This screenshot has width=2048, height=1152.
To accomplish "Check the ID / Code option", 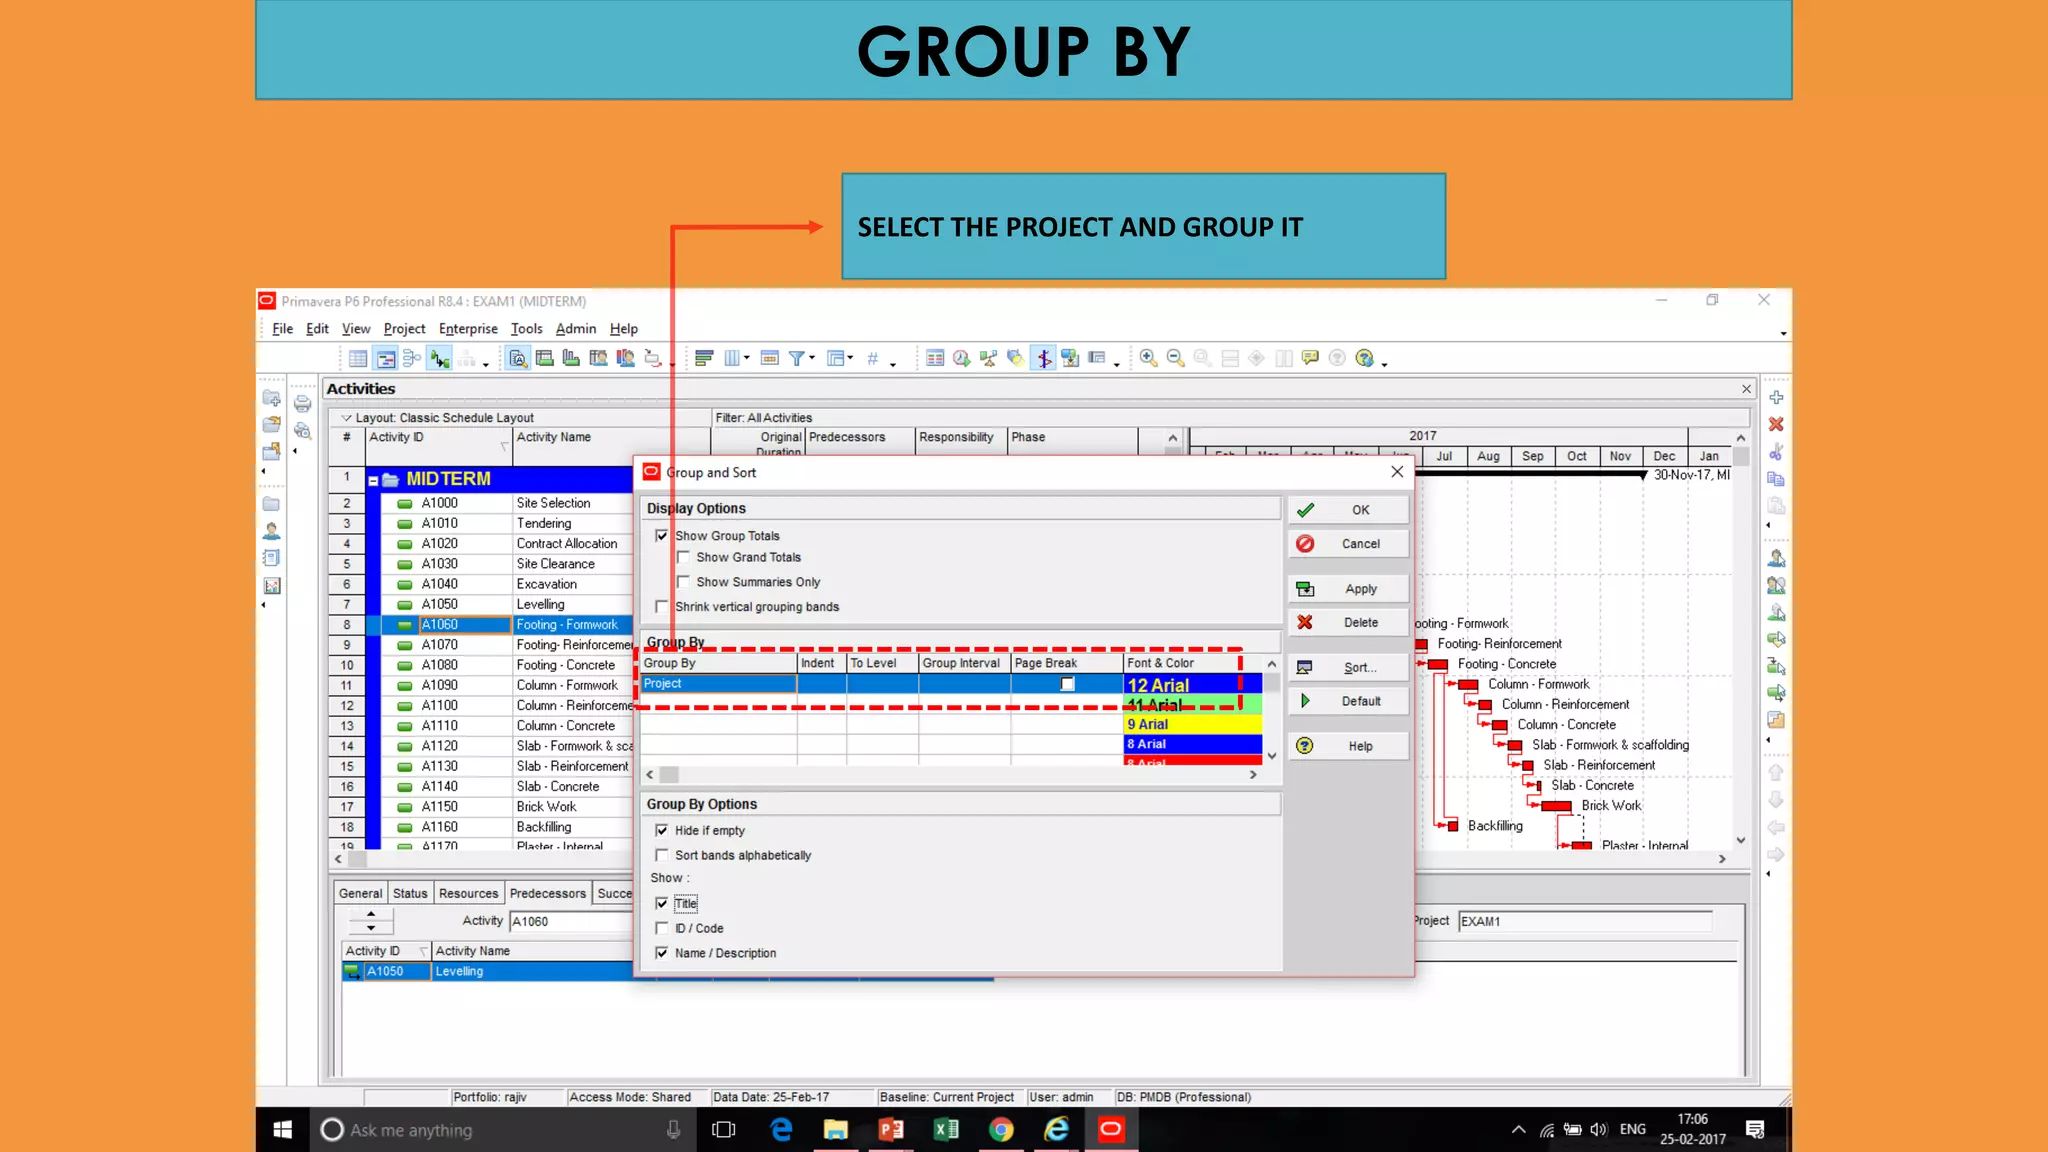I will [x=662, y=928].
